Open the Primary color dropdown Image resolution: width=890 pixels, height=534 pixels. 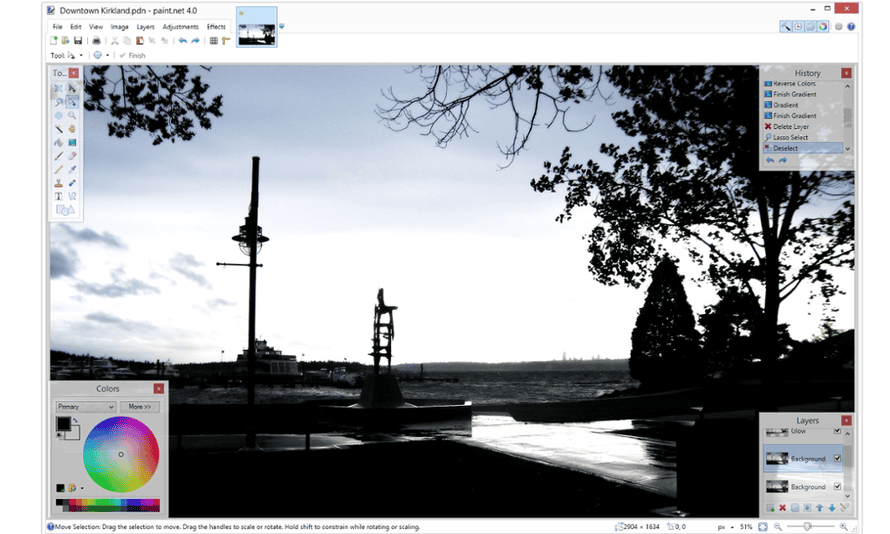[86, 407]
